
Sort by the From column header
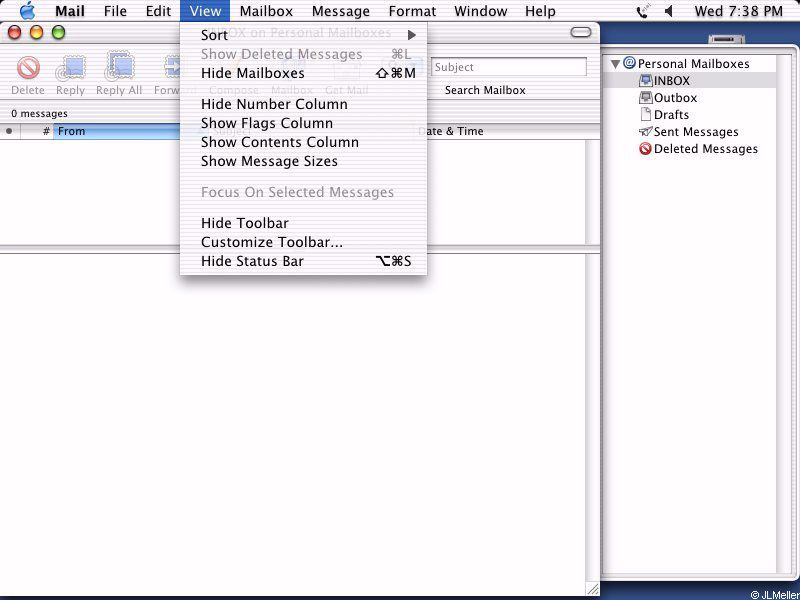[x=117, y=131]
